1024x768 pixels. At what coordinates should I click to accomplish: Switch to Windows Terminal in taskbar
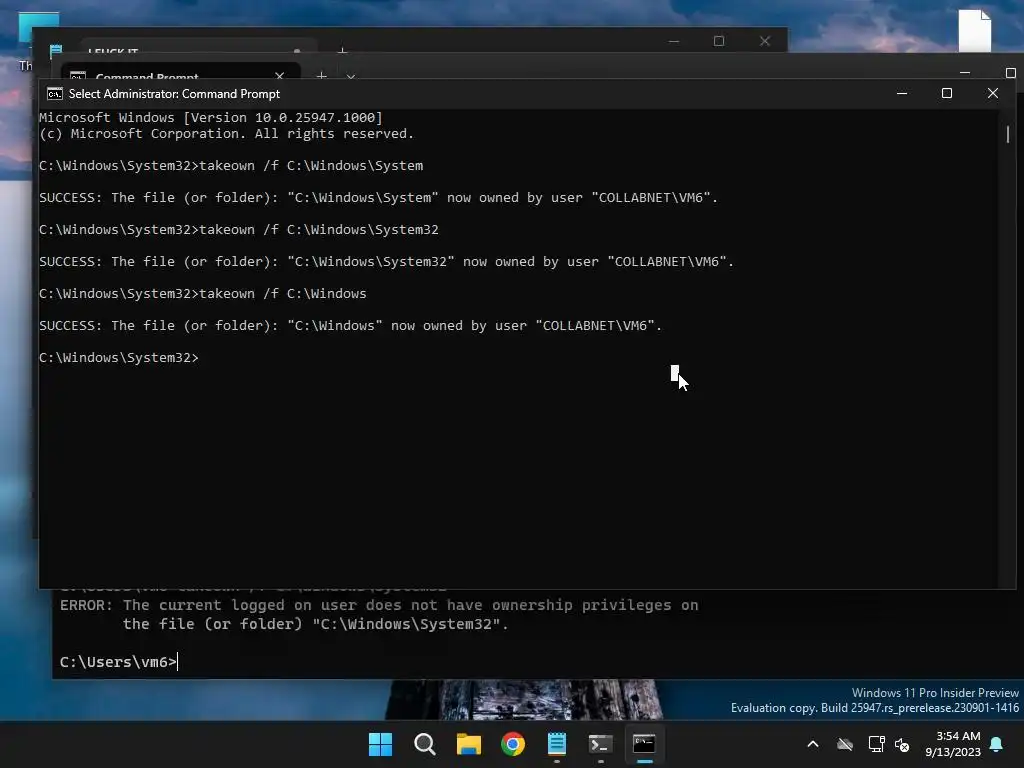[x=600, y=744]
